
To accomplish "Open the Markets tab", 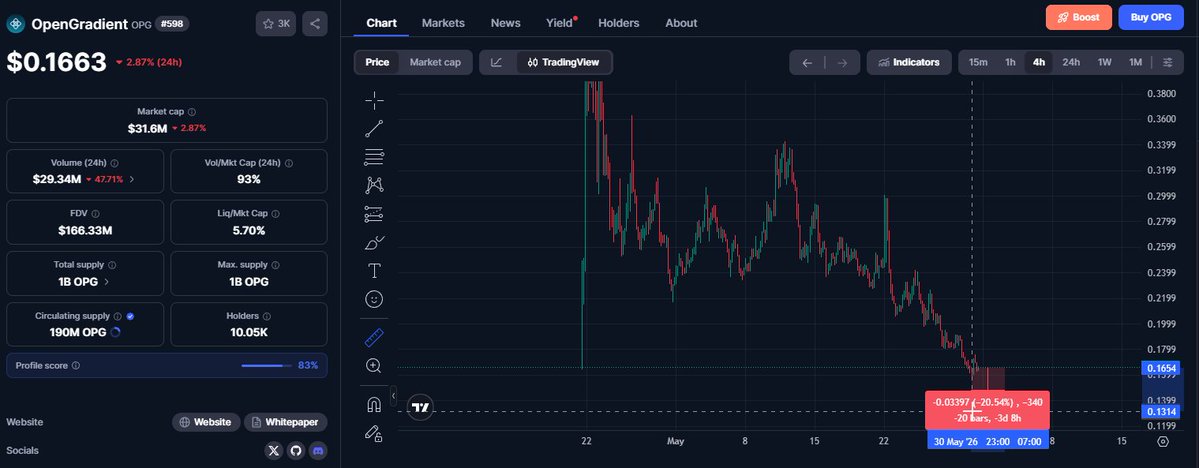I will [444, 23].
